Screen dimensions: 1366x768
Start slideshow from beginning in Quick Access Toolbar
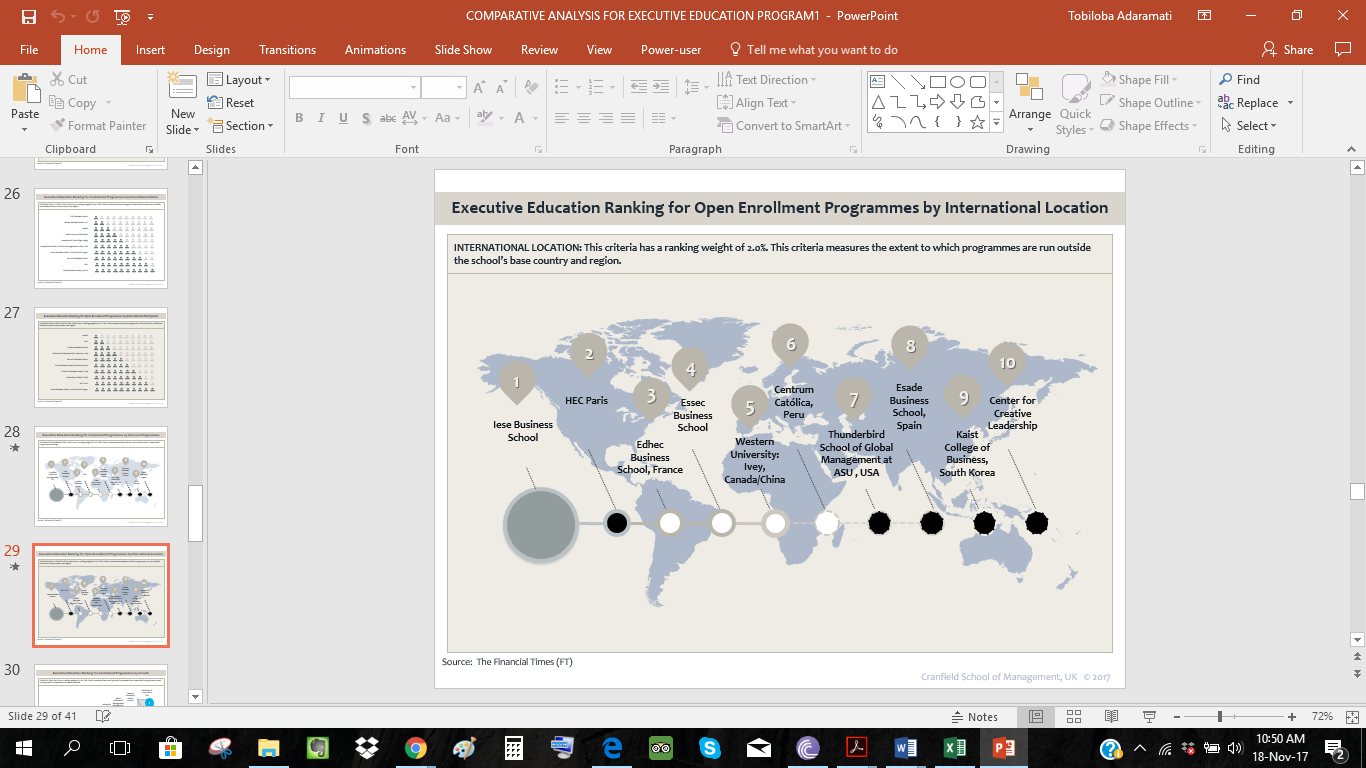(x=122, y=16)
